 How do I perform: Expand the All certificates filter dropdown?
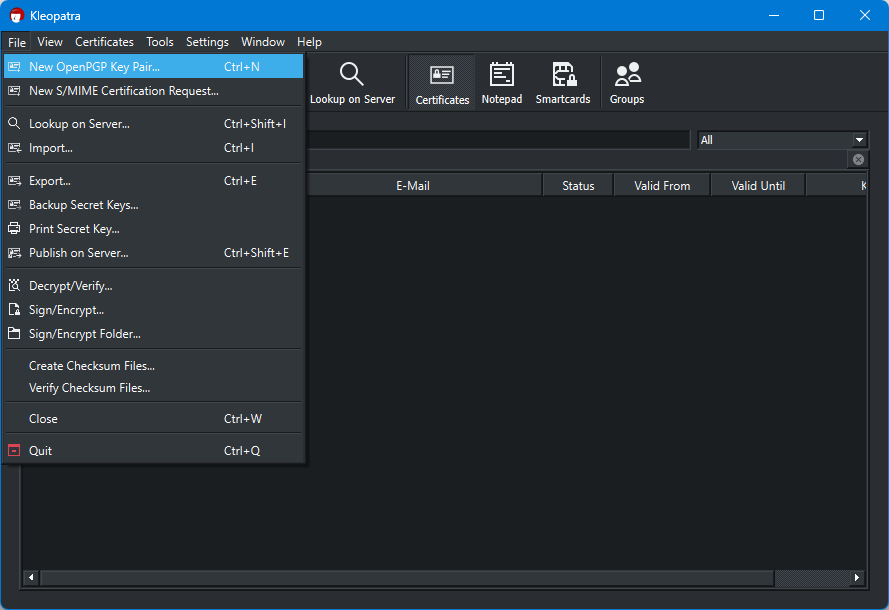859,140
